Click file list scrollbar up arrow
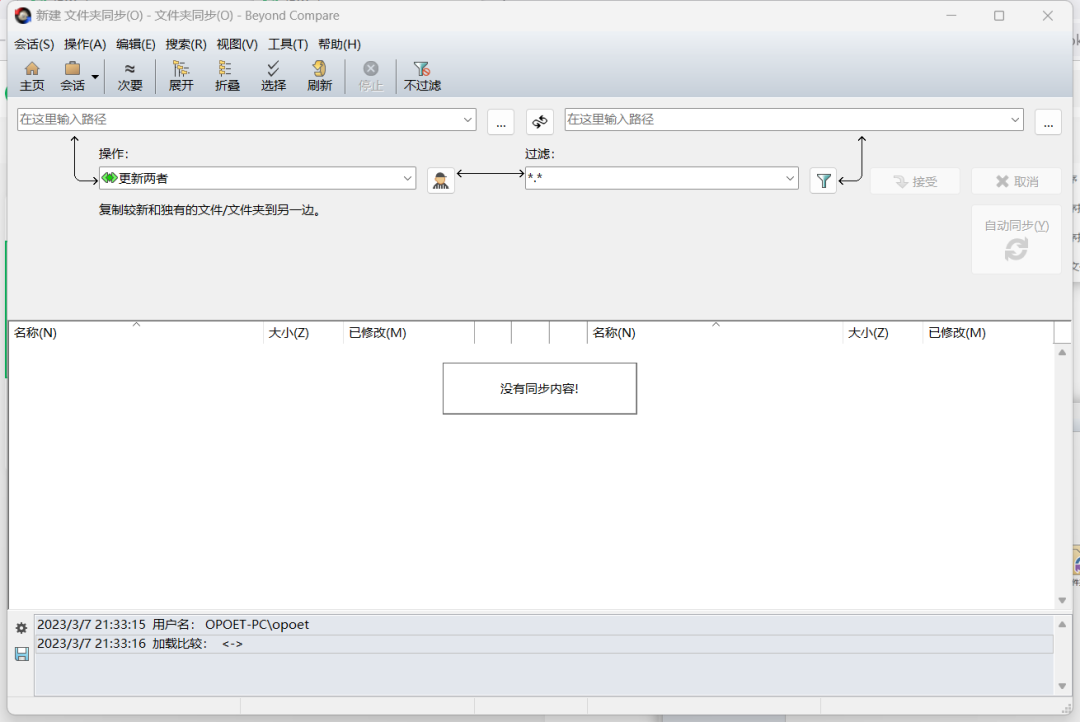Viewport: 1080px width, 722px height. (x=1062, y=352)
